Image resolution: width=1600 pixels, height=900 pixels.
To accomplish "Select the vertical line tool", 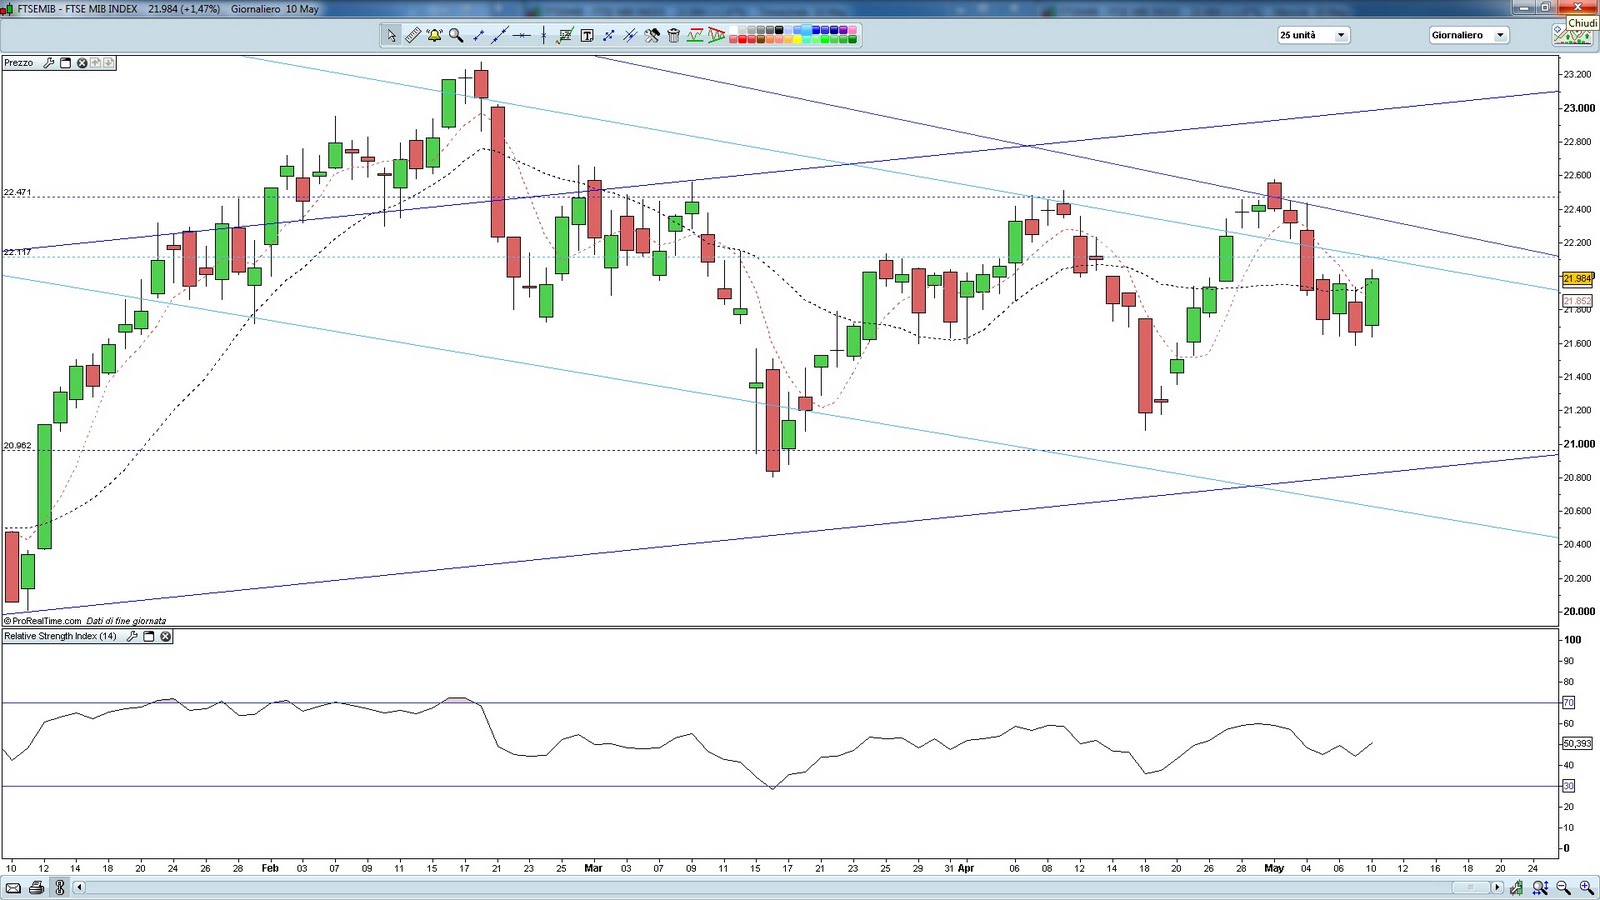I will [x=543, y=35].
